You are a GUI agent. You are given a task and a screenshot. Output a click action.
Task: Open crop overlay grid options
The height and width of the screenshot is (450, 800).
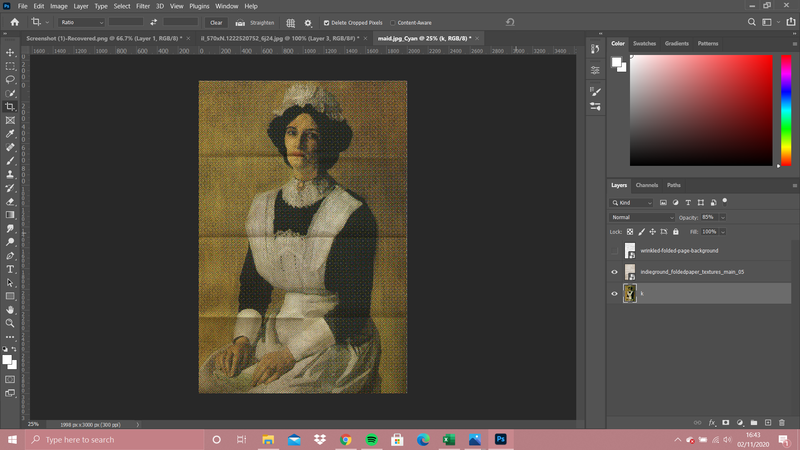pyautogui.click(x=290, y=23)
